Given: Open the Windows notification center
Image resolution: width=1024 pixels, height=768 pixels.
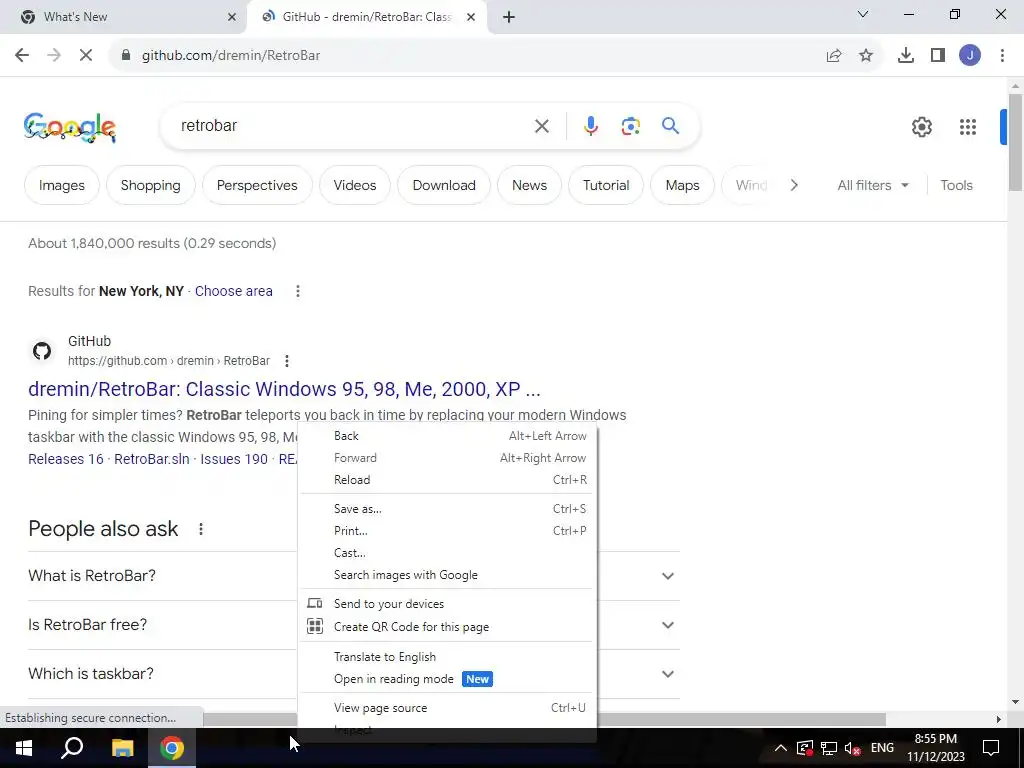Looking at the screenshot, I should point(991,748).
